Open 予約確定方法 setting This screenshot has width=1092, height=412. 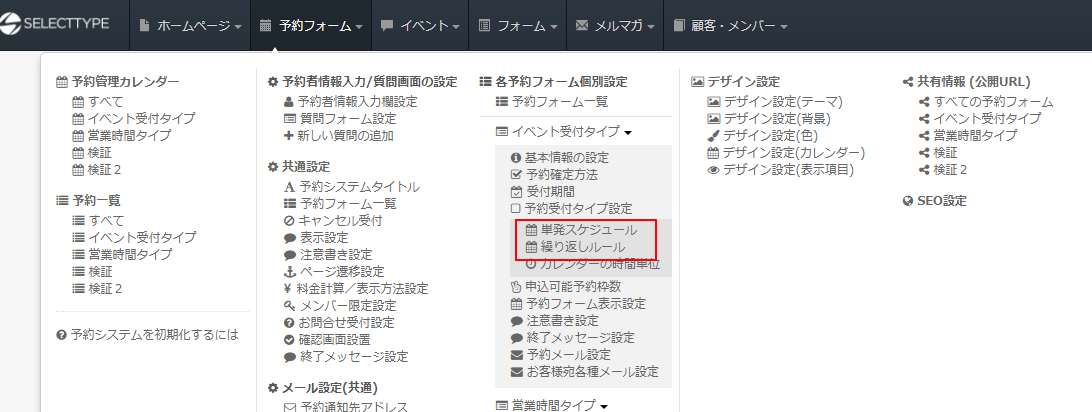tap(554, 174)
